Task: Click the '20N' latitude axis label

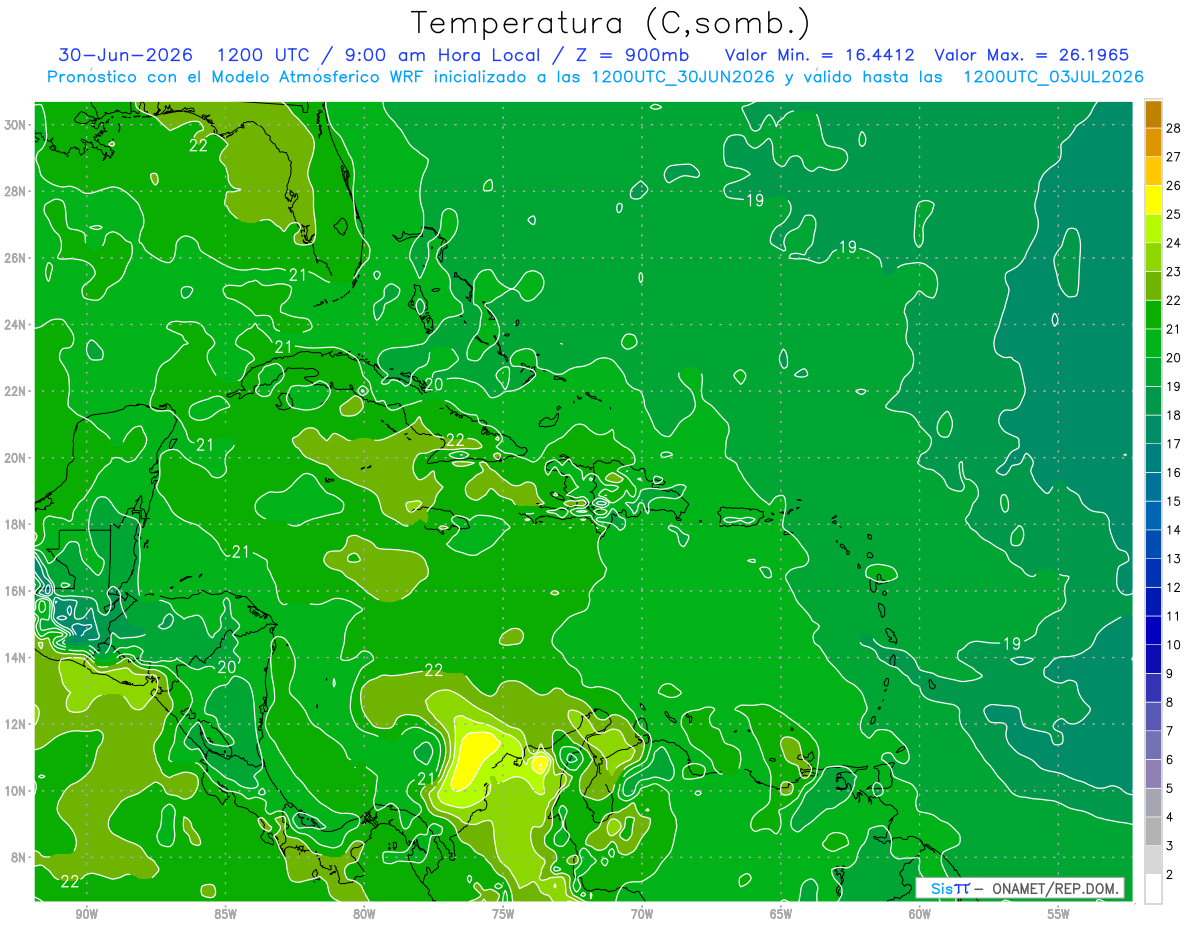Action: coord(16,458)
